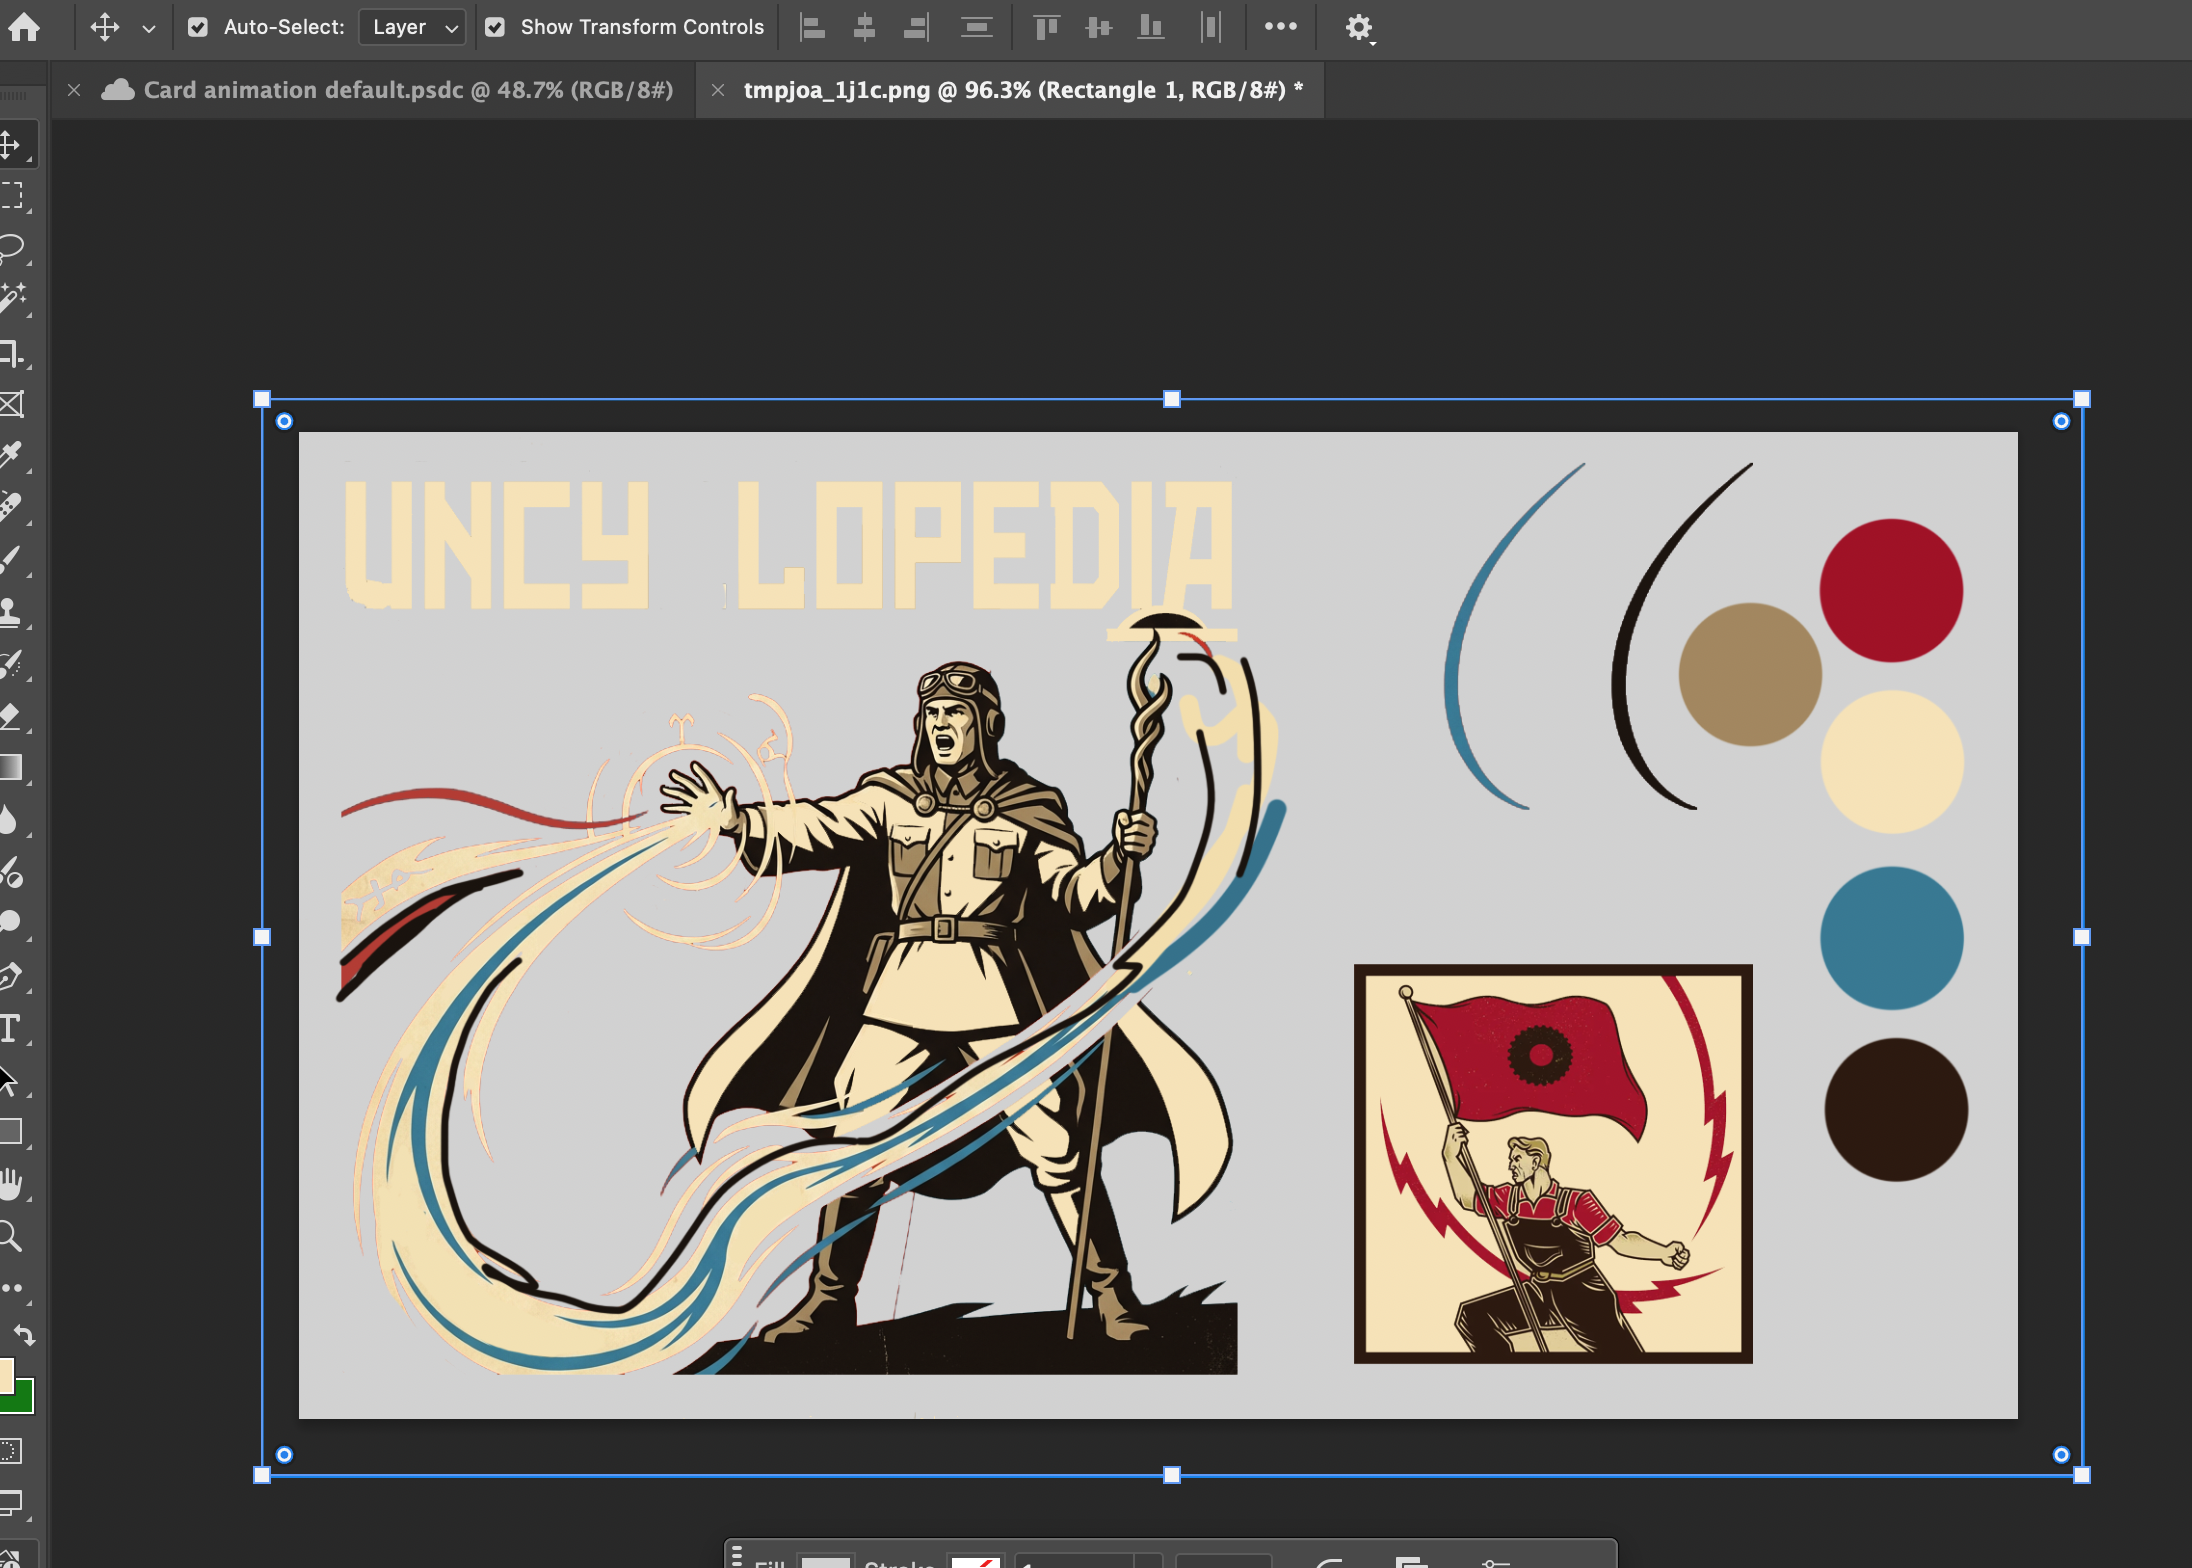Viewport: 2192px width, 1568px height.
Task: Open the green background color swatch
Action: [x=22, y=1400]
